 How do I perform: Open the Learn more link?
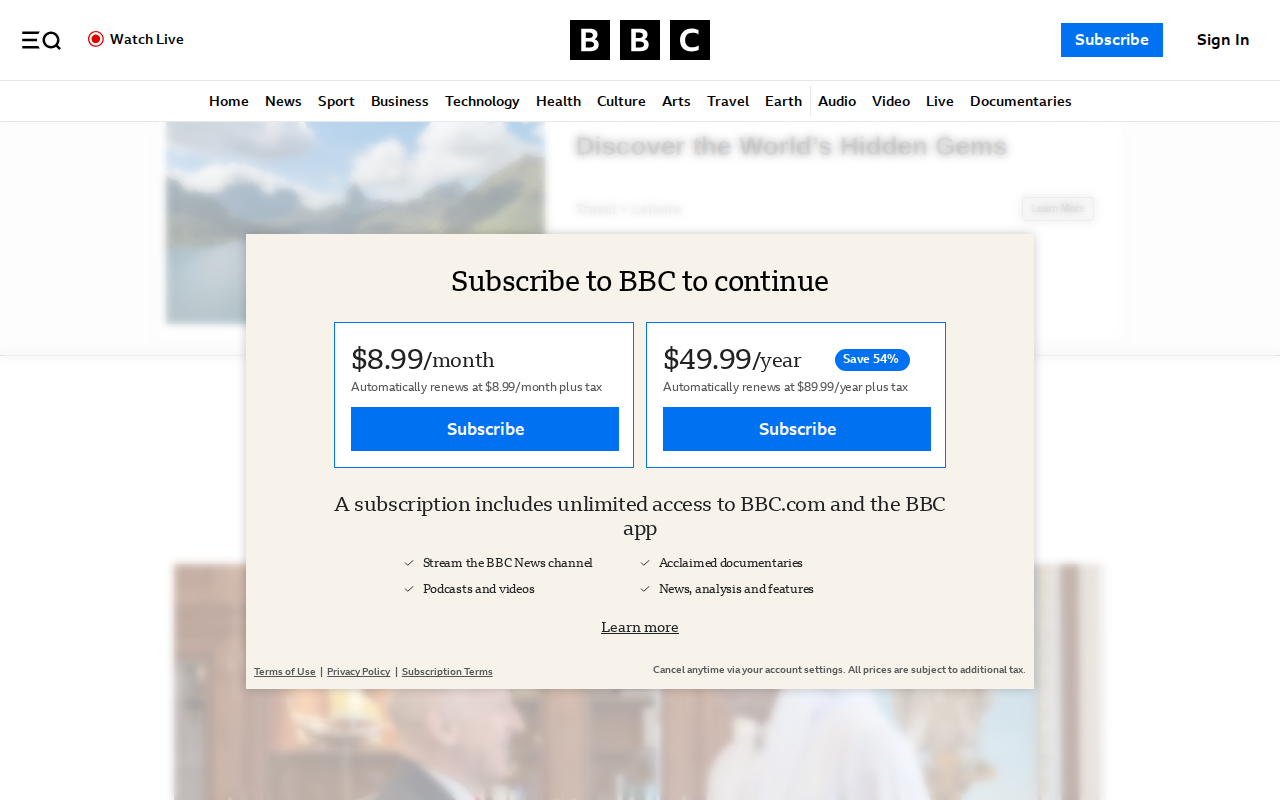[640, 627]
